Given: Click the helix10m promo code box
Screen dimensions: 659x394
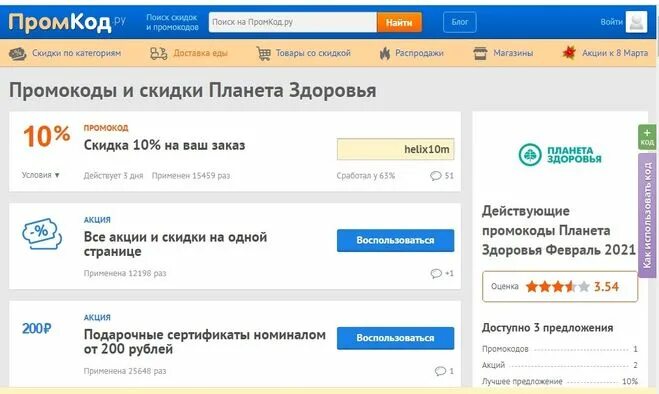Looking at the screenshot, I should coord(395,149).
